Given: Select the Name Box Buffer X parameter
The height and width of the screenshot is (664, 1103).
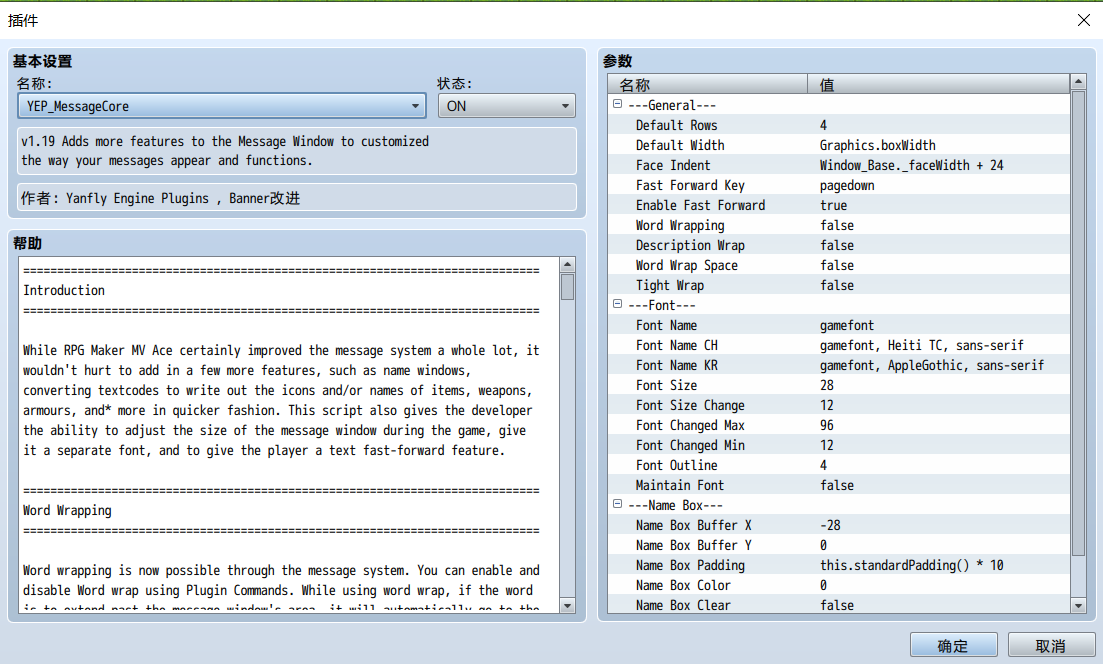Looking at the screenshot, I should coord(839,525).
